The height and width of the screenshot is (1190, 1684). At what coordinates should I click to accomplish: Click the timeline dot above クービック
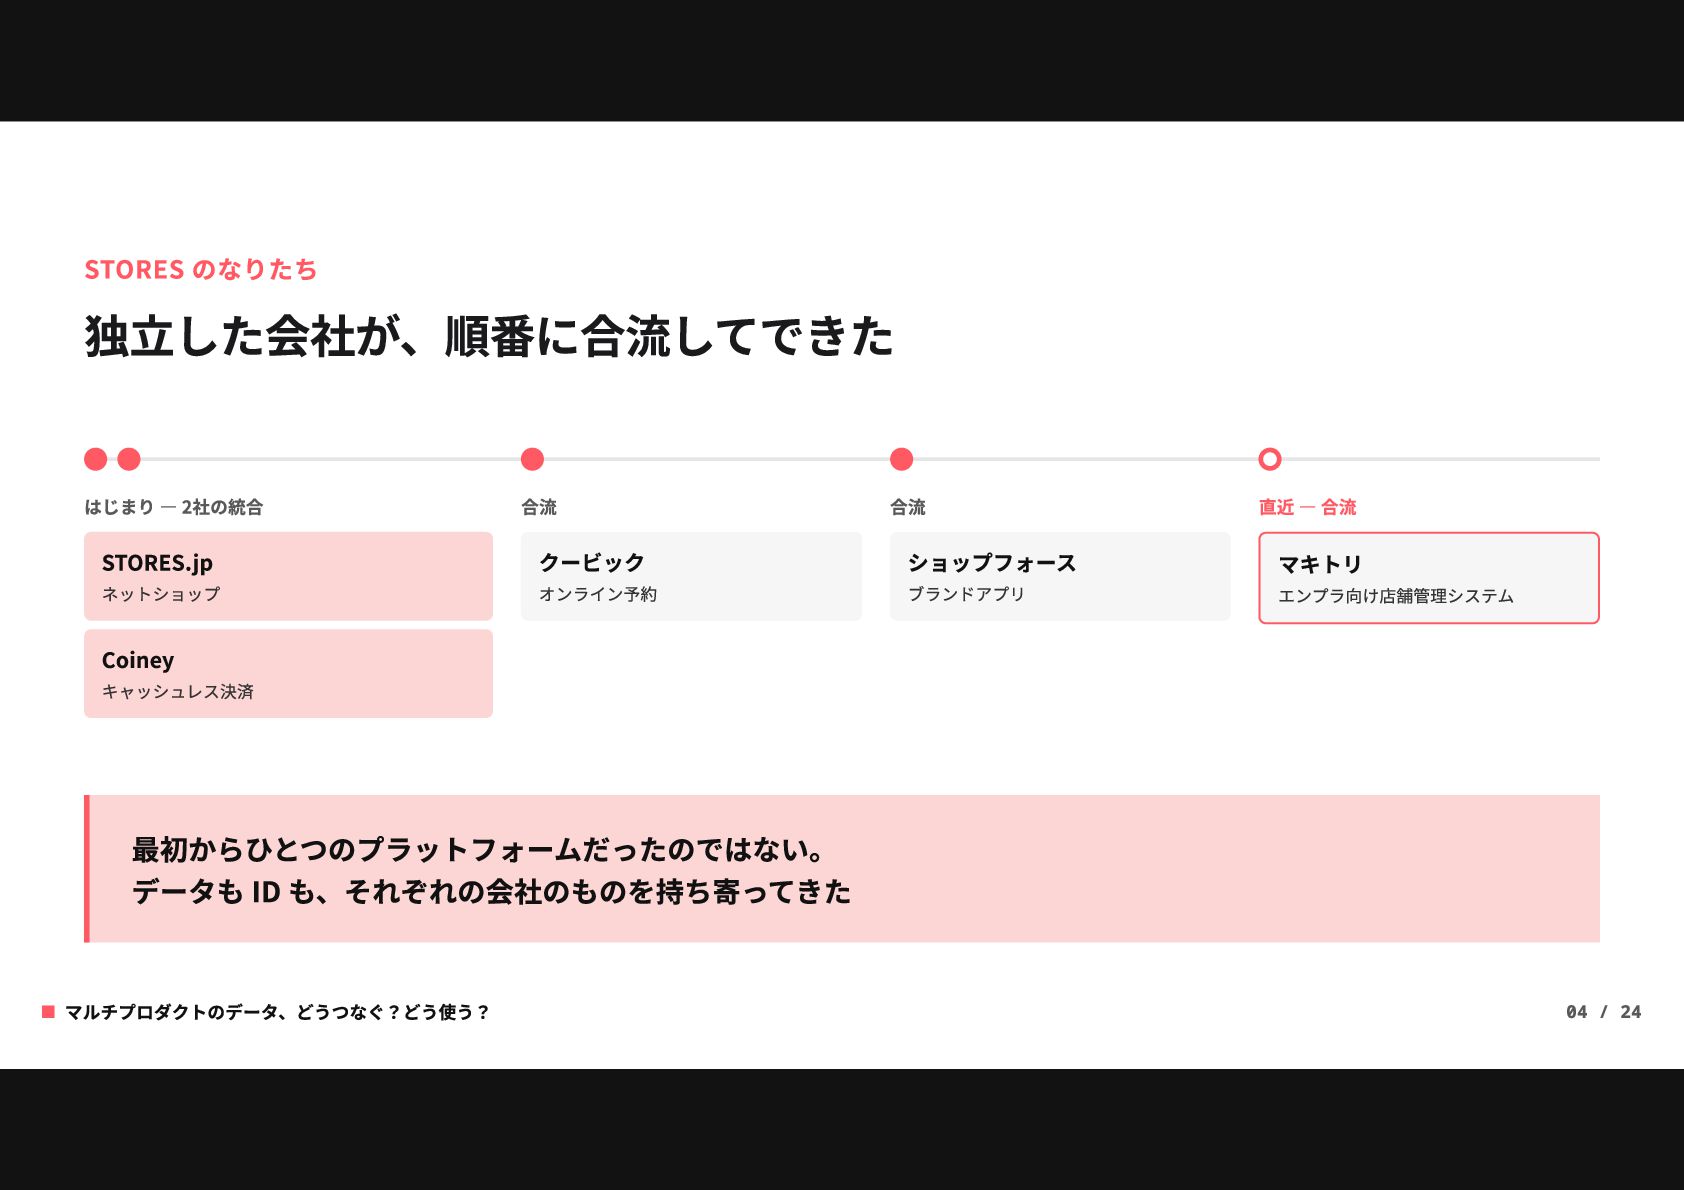(x=533, y=459)
